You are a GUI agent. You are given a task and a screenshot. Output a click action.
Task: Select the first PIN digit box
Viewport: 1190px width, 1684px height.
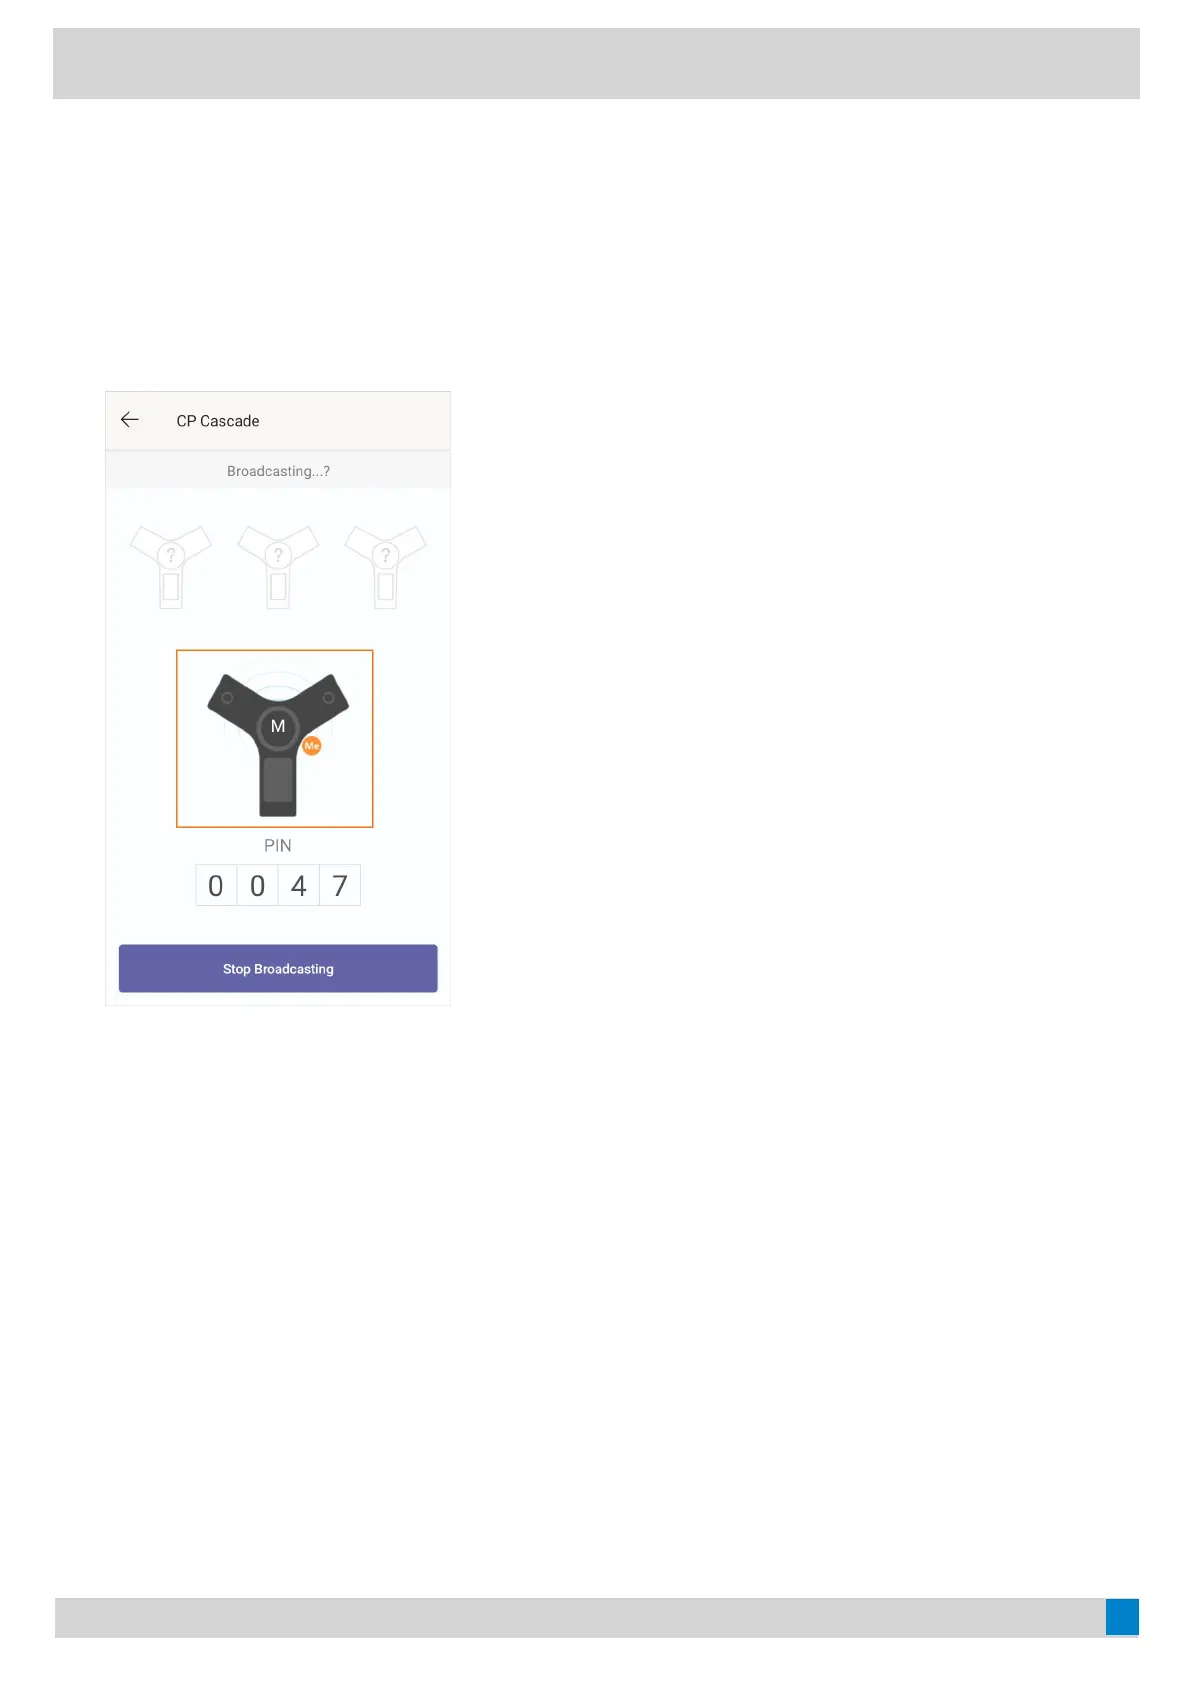[216, 885]
